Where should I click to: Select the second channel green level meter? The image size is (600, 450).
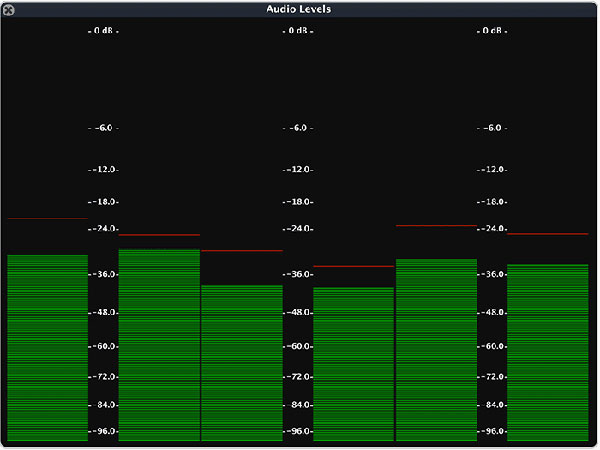tap(159, 345)
